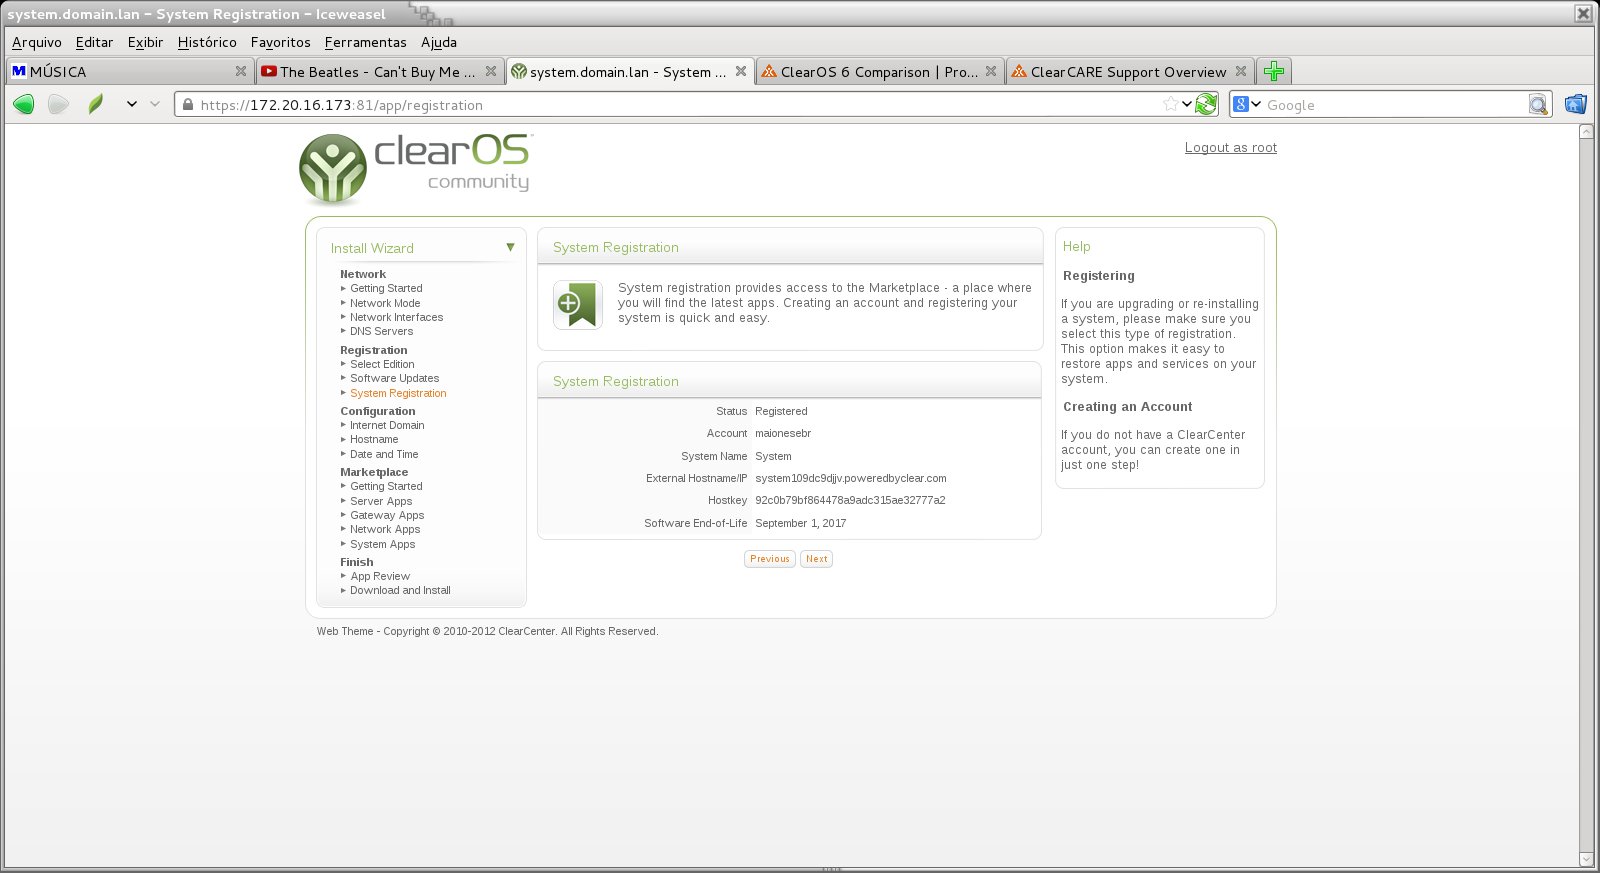Image resolution: width=1600 pixels, height=873 pixels.
Task: Open the Ferramentas menu
Action: click(x=366, y=42)
